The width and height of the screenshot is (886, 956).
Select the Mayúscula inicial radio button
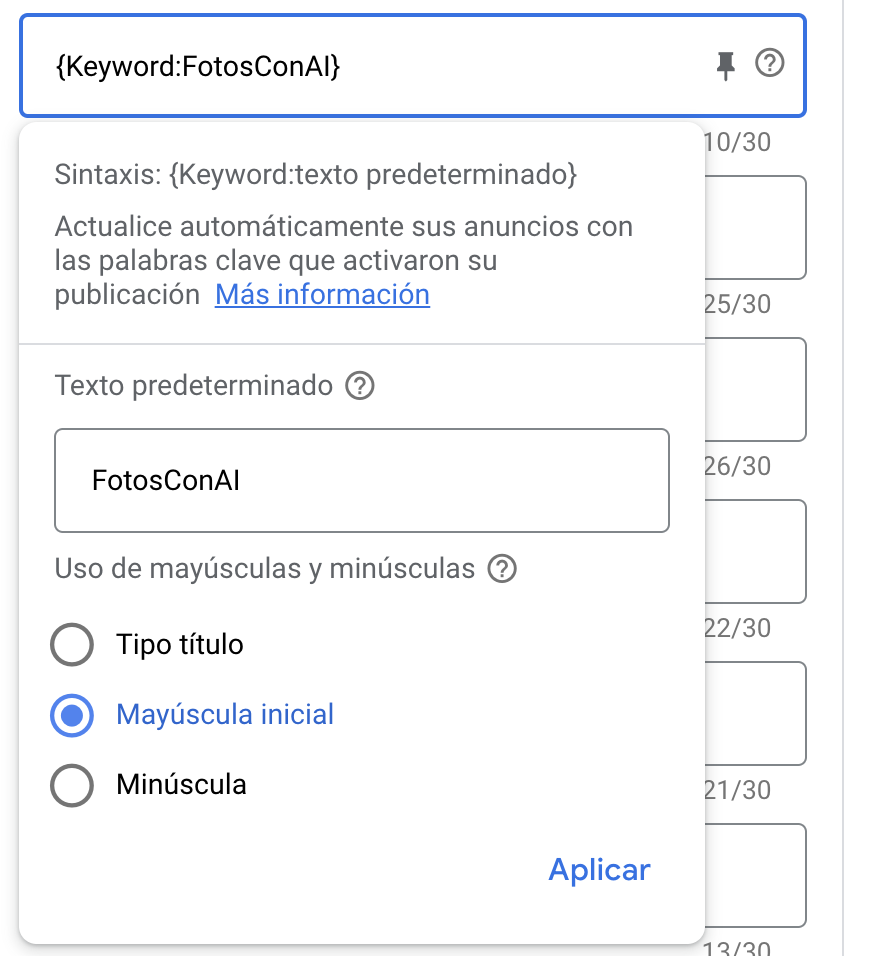(72, 715)
